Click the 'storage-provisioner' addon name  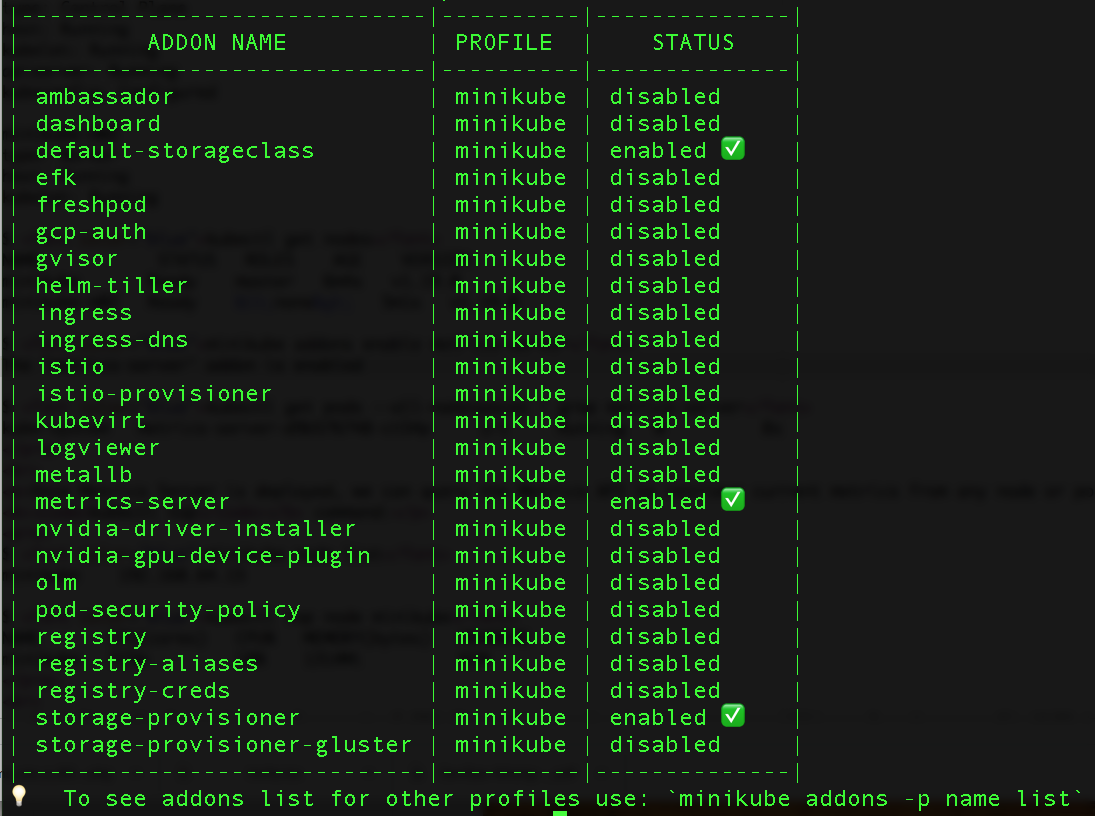tap(168, 718)
